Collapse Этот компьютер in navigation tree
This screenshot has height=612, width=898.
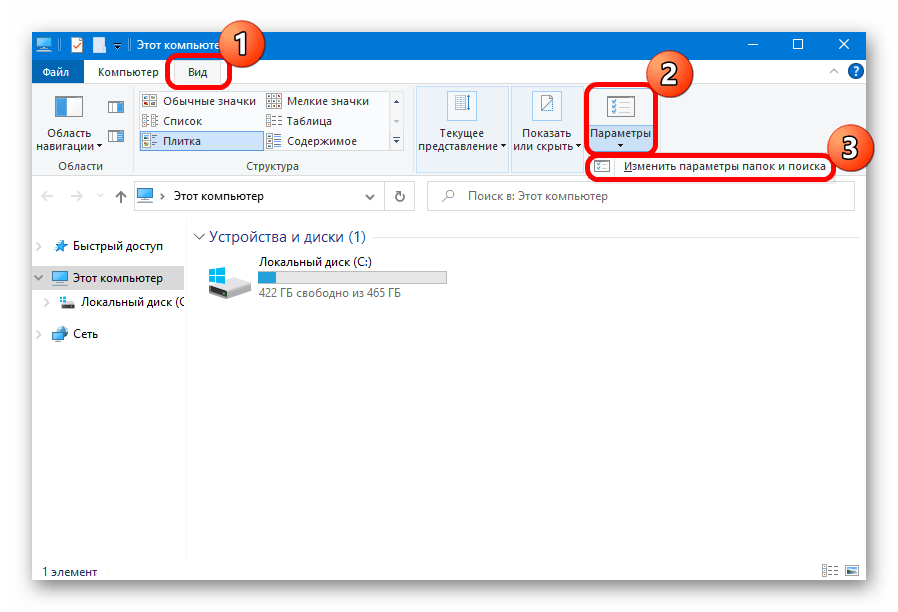(39, 278)
